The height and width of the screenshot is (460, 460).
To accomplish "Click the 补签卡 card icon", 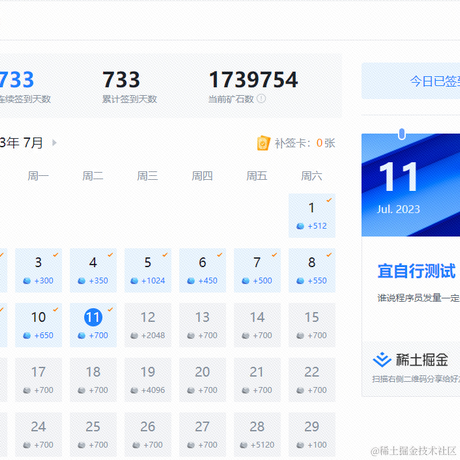I will pyautogui.click(x=263, y=143).
